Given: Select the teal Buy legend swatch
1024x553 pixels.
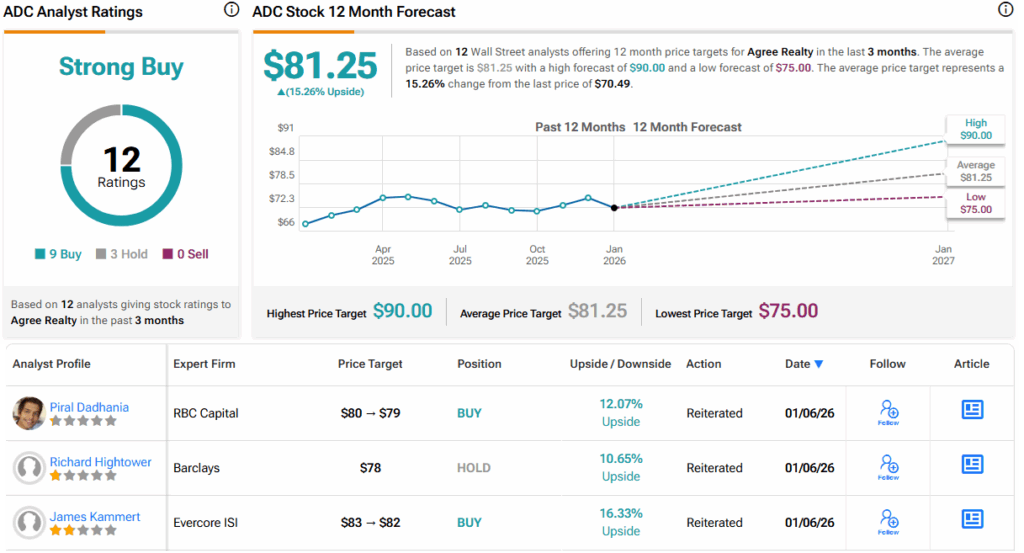Looking at the screenshot, I should pyautogui.click(x=39, y=254).
